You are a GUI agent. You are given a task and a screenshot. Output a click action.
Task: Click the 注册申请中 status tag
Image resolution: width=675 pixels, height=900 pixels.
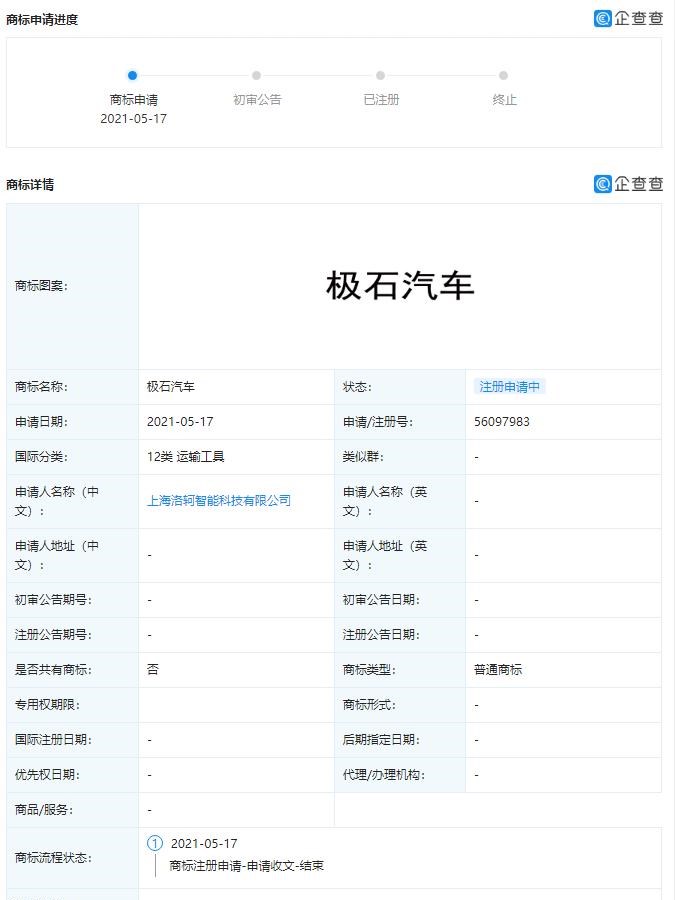tap(509, 387)
